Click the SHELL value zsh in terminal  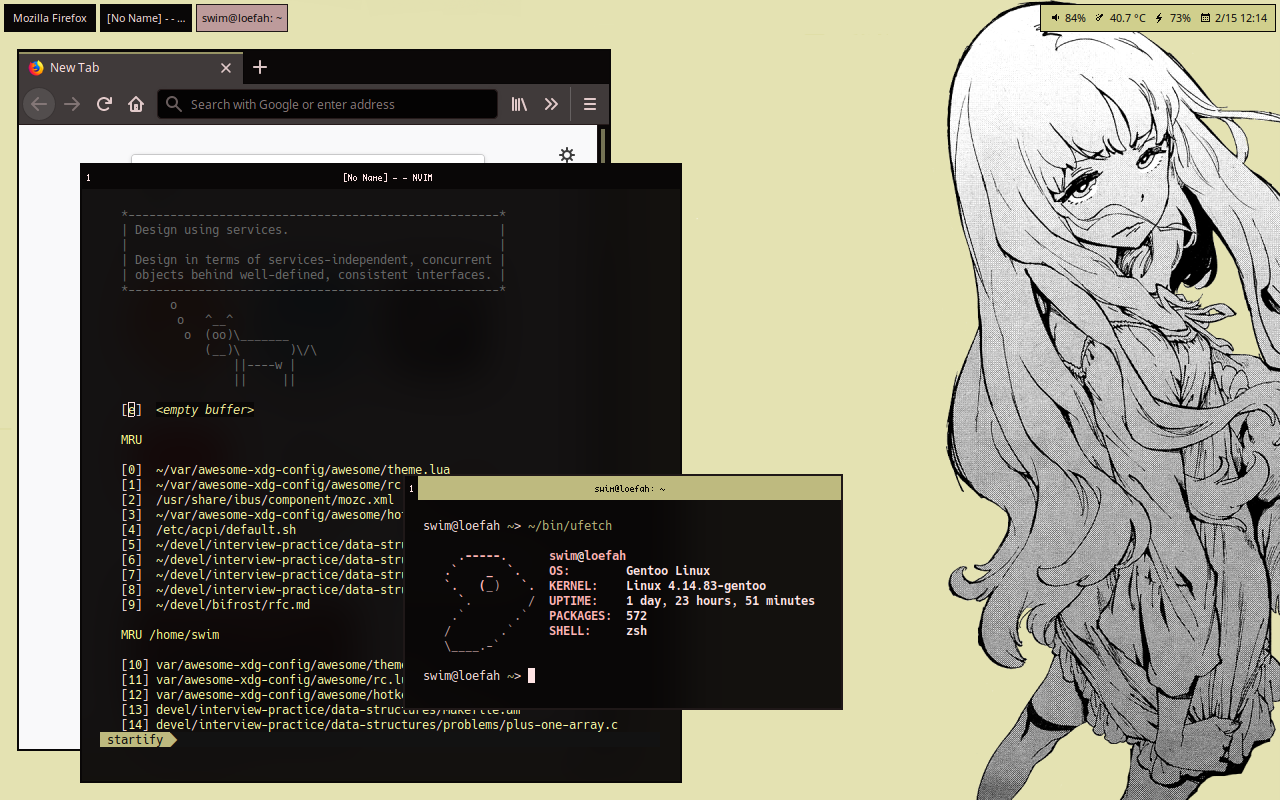pos(637,631)
